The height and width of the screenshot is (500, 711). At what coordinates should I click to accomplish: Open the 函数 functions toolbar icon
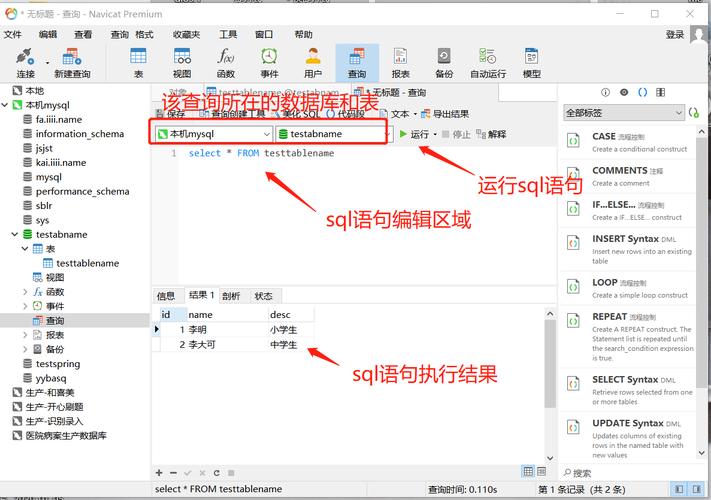click(x=225, y=63)
